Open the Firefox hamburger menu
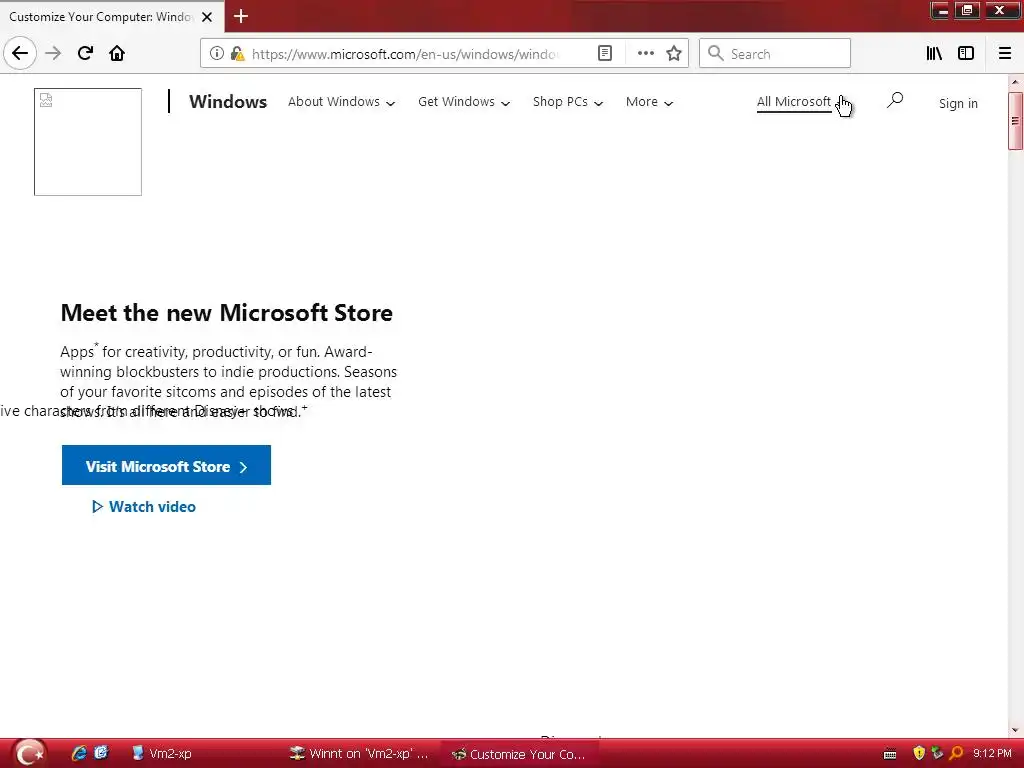 click(x=1005, y=54)
